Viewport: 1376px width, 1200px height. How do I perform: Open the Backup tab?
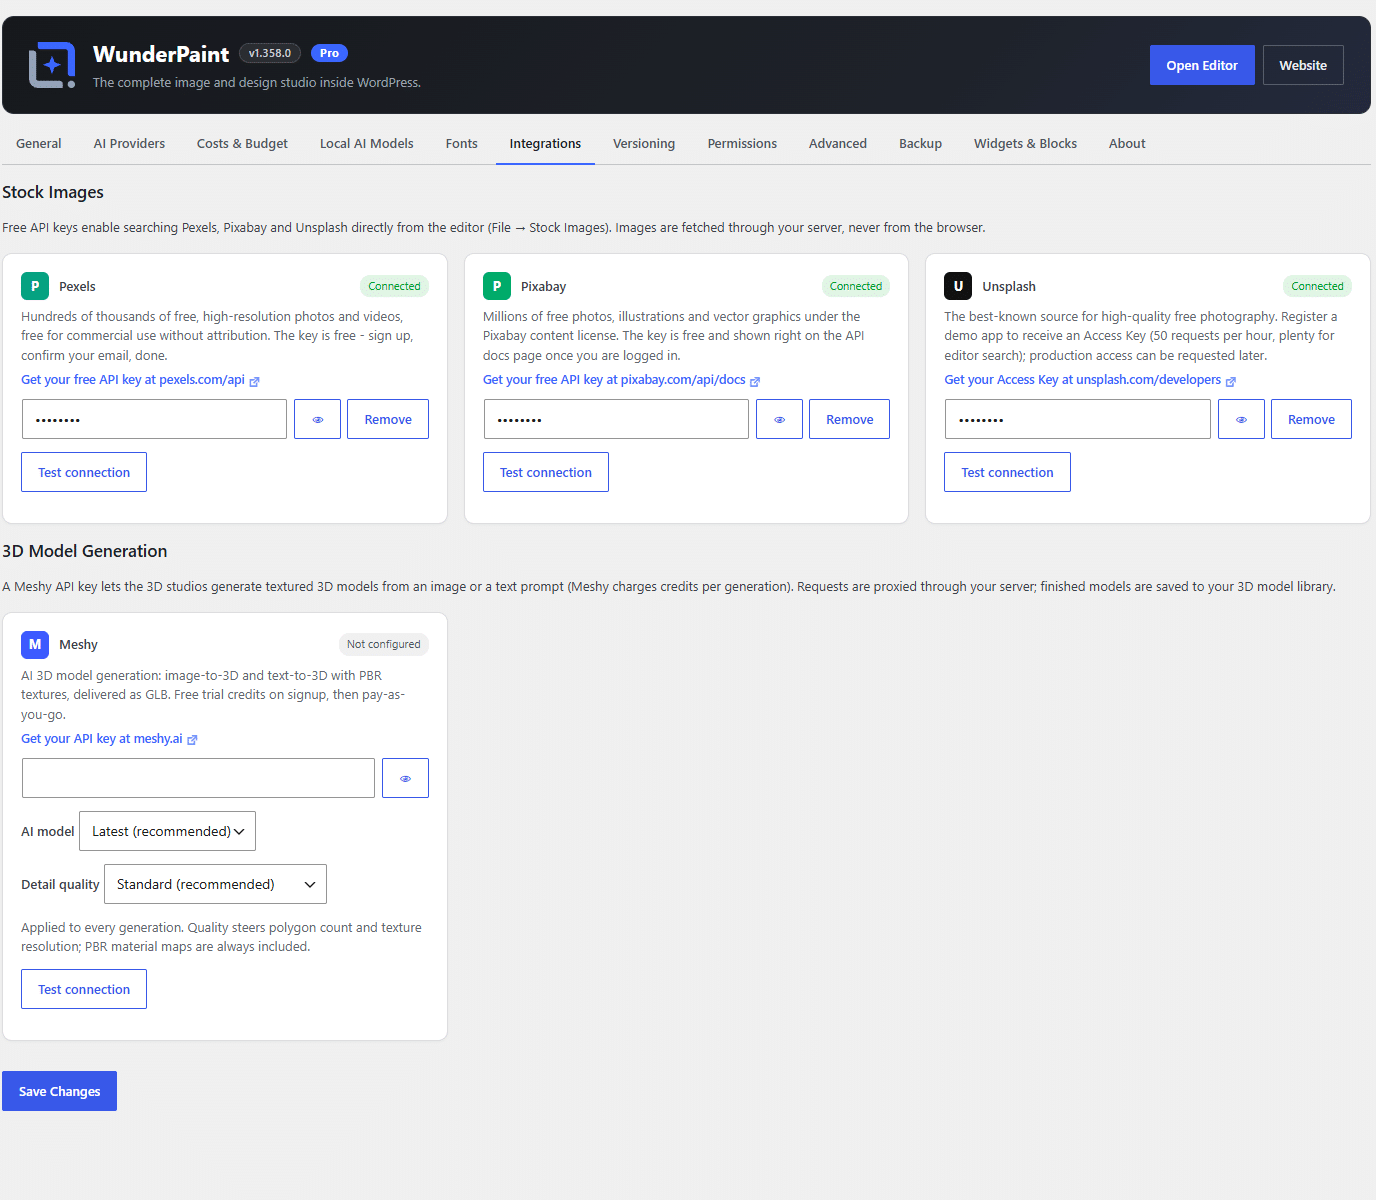(x=921, y=143)
